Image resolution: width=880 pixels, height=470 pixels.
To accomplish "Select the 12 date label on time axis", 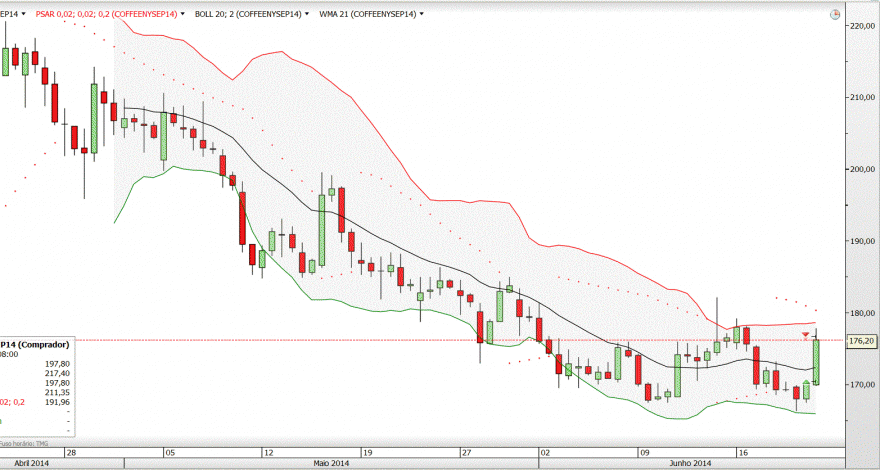I will 268,452.
